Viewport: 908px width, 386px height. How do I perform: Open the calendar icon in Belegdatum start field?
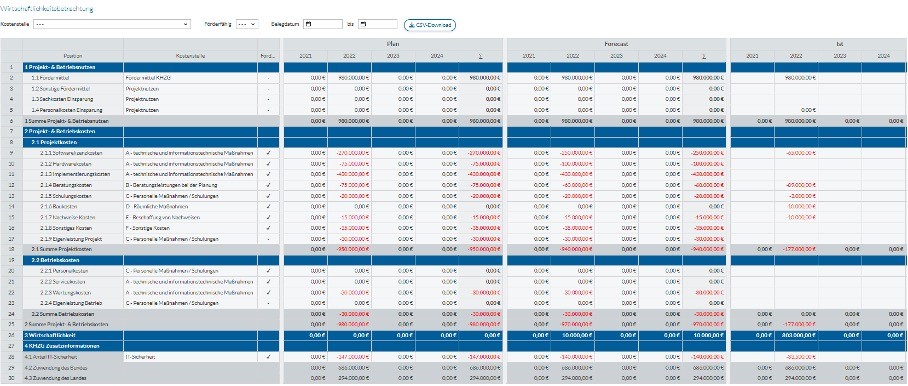[x=308, y=24]
